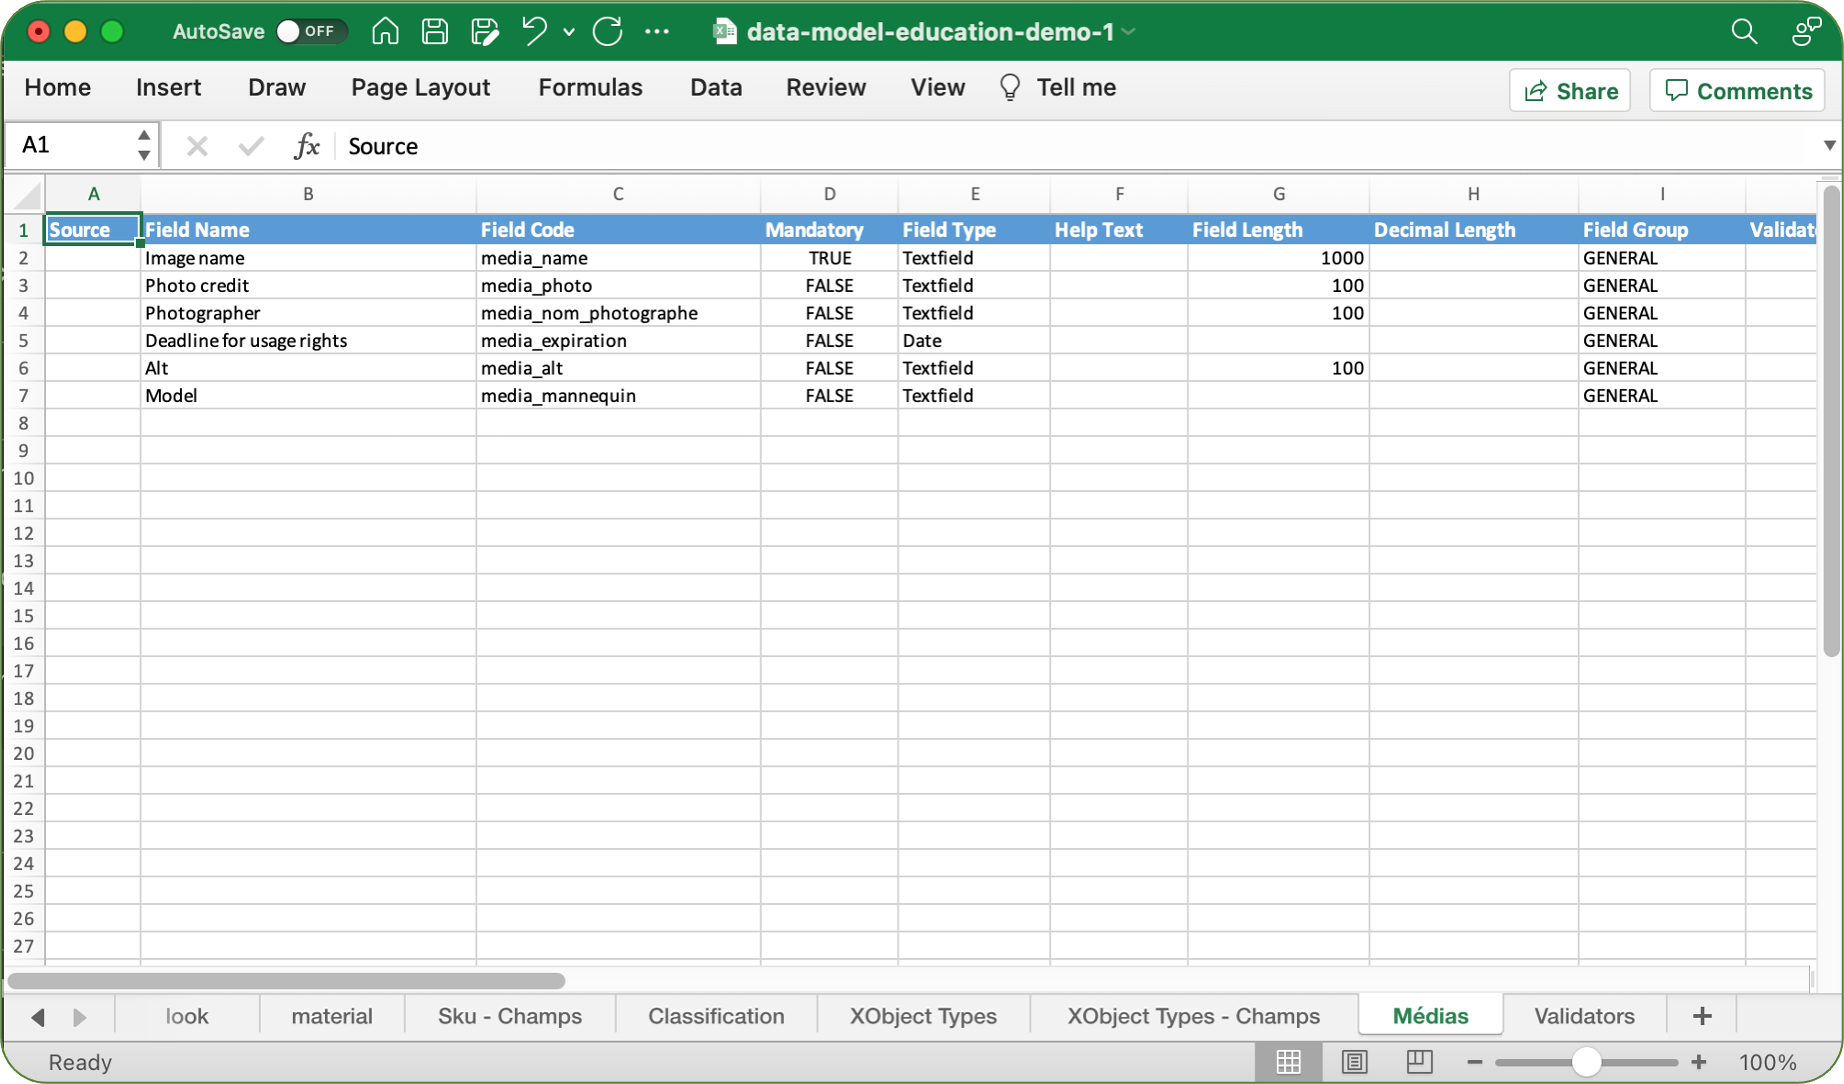Switch to Page Layout view icon
The image size is (1844, 1084).
pyautogui.click(x=1354, y=1062)
